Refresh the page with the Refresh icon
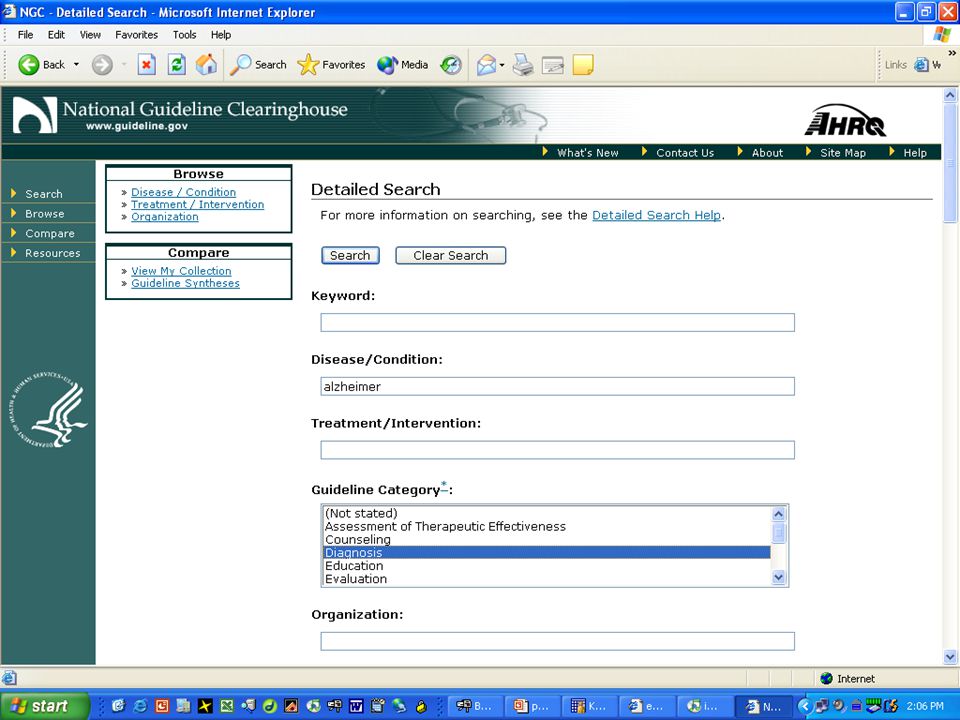This screenshot has height=720, width=960. (x=177, y=64)
